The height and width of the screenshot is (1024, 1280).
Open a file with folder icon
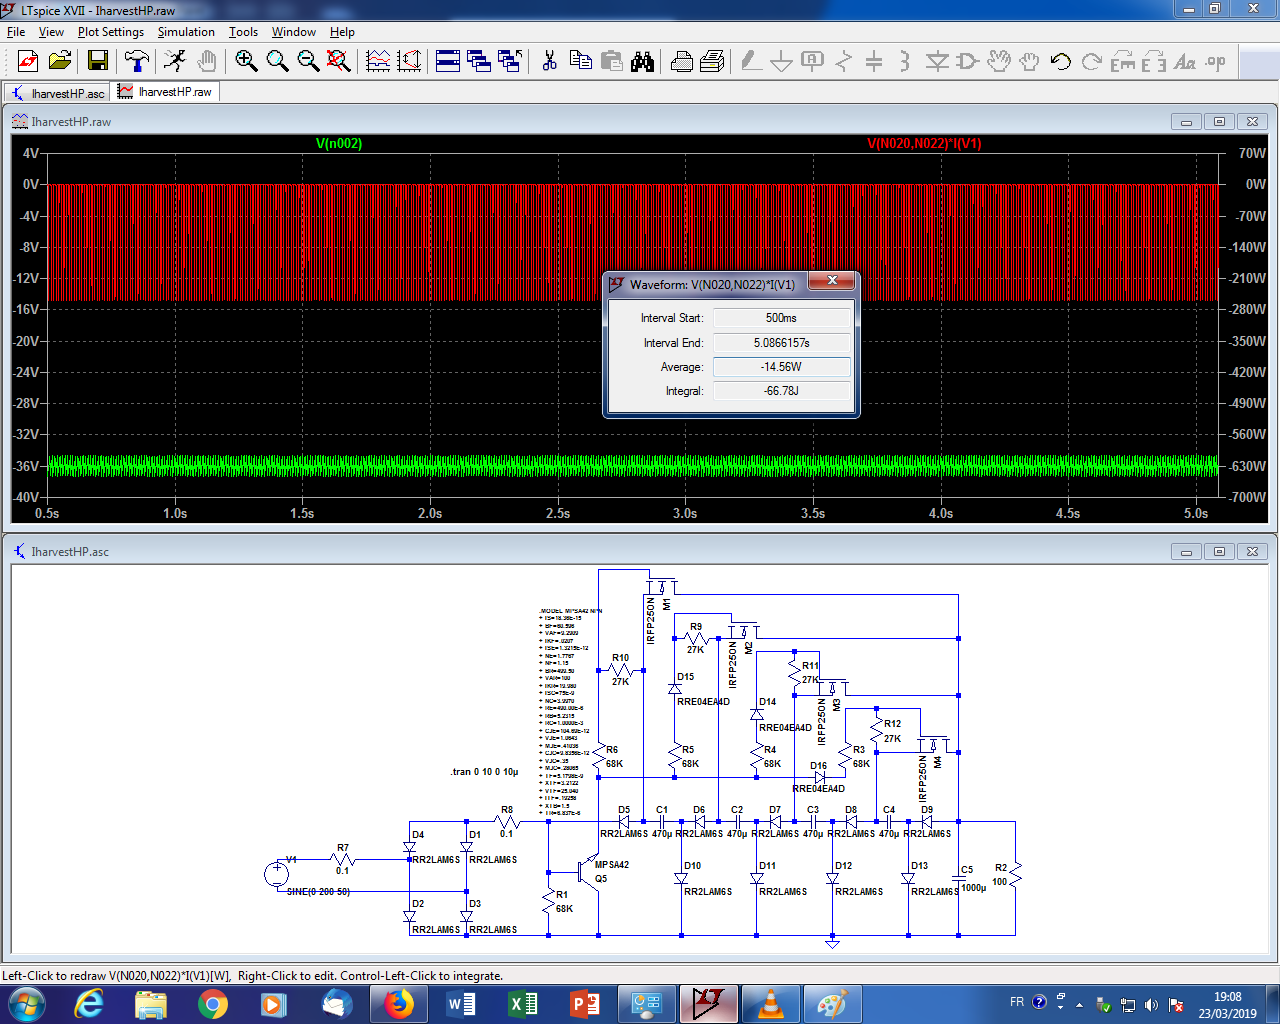(60, 62)
